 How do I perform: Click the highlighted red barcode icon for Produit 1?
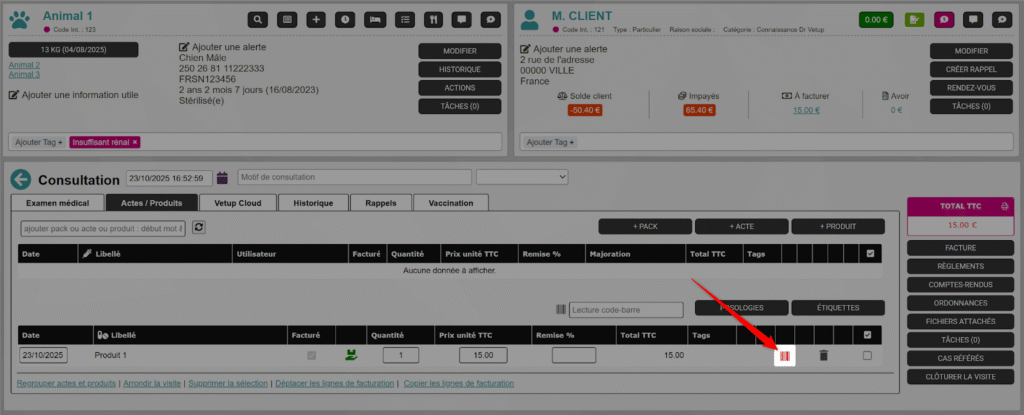click(785, 355)
